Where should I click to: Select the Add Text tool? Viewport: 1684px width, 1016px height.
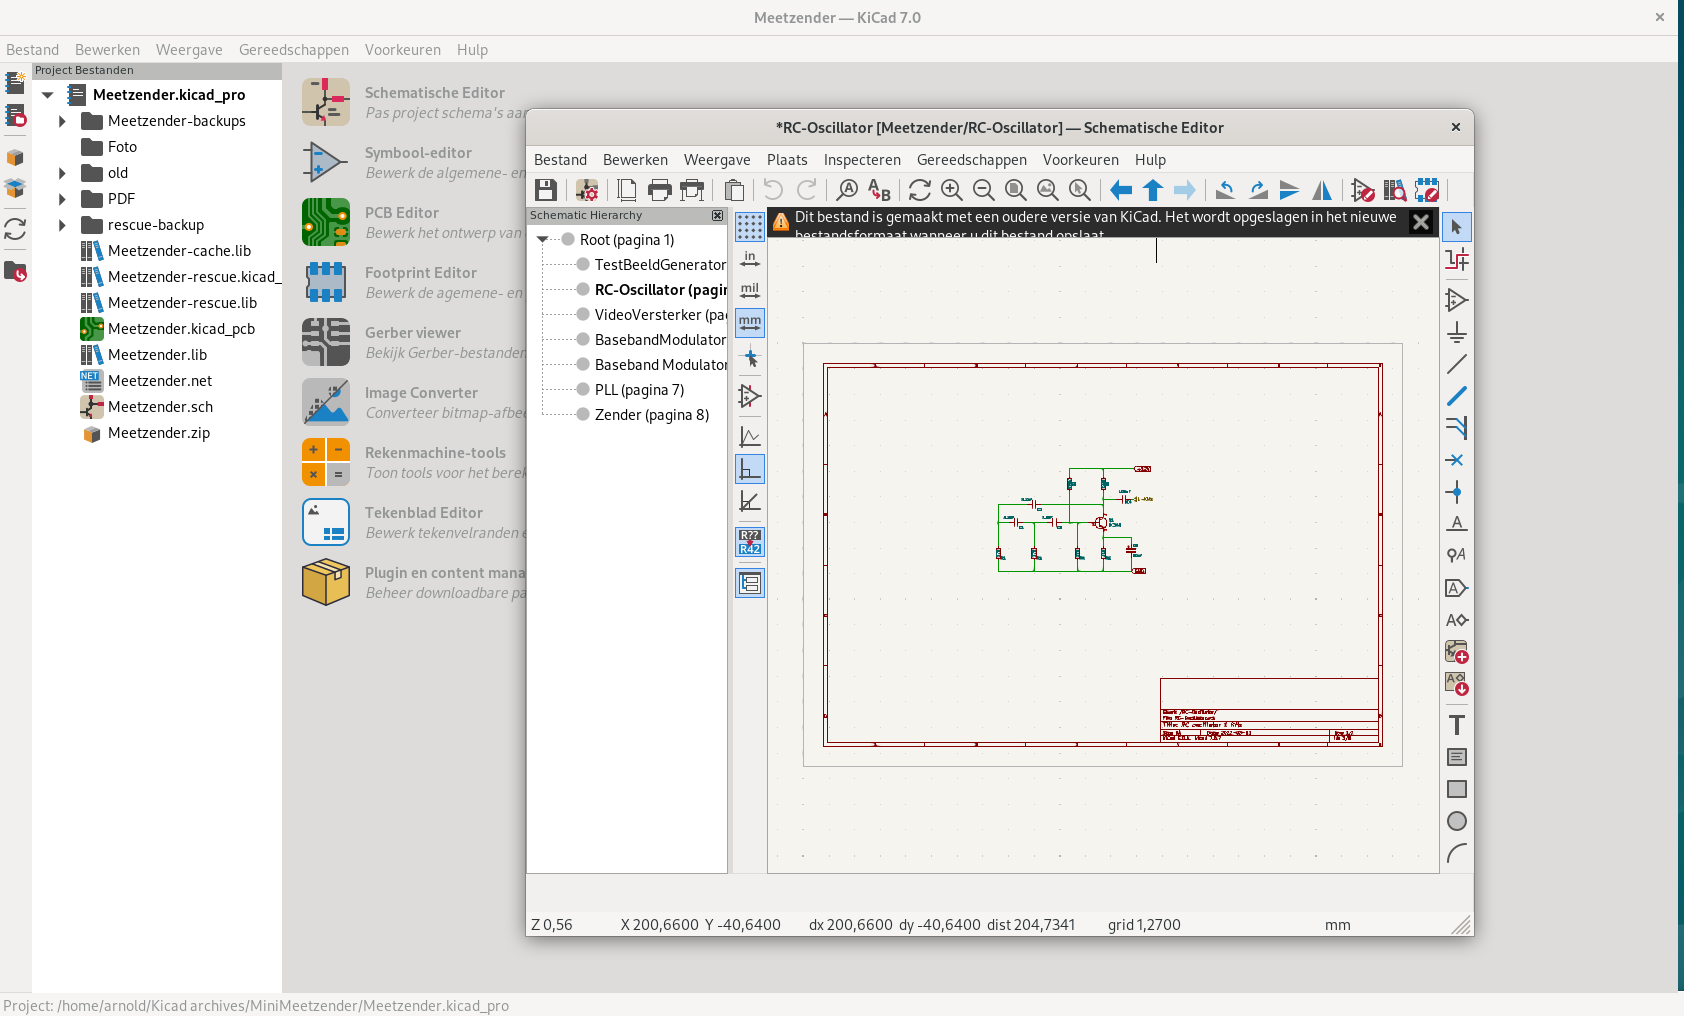pos(1457,725)
